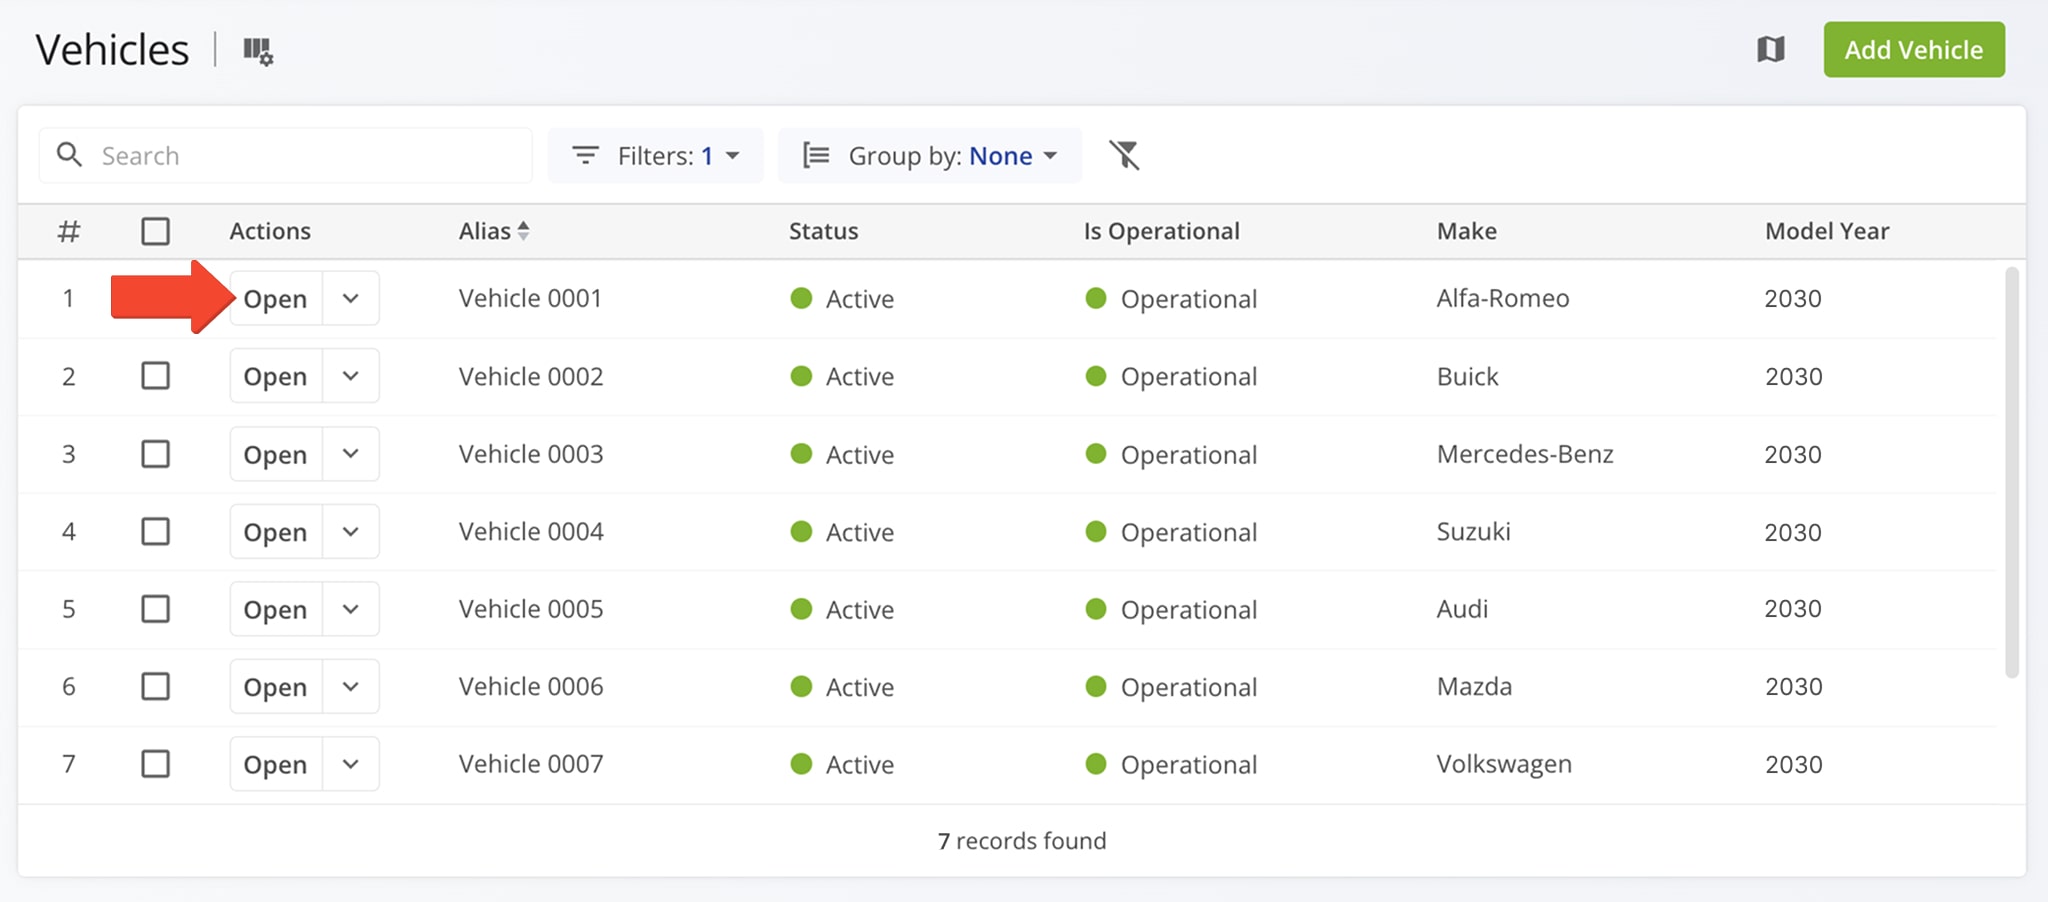Expand the actions chevron for Vehicle 0005
The height and width of the screenshot is (902, 2048).
pos(351,609)
